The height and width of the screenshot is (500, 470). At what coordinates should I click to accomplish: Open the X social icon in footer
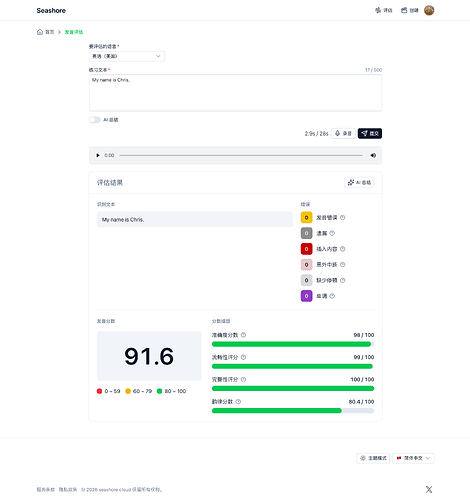coord(429,489)
